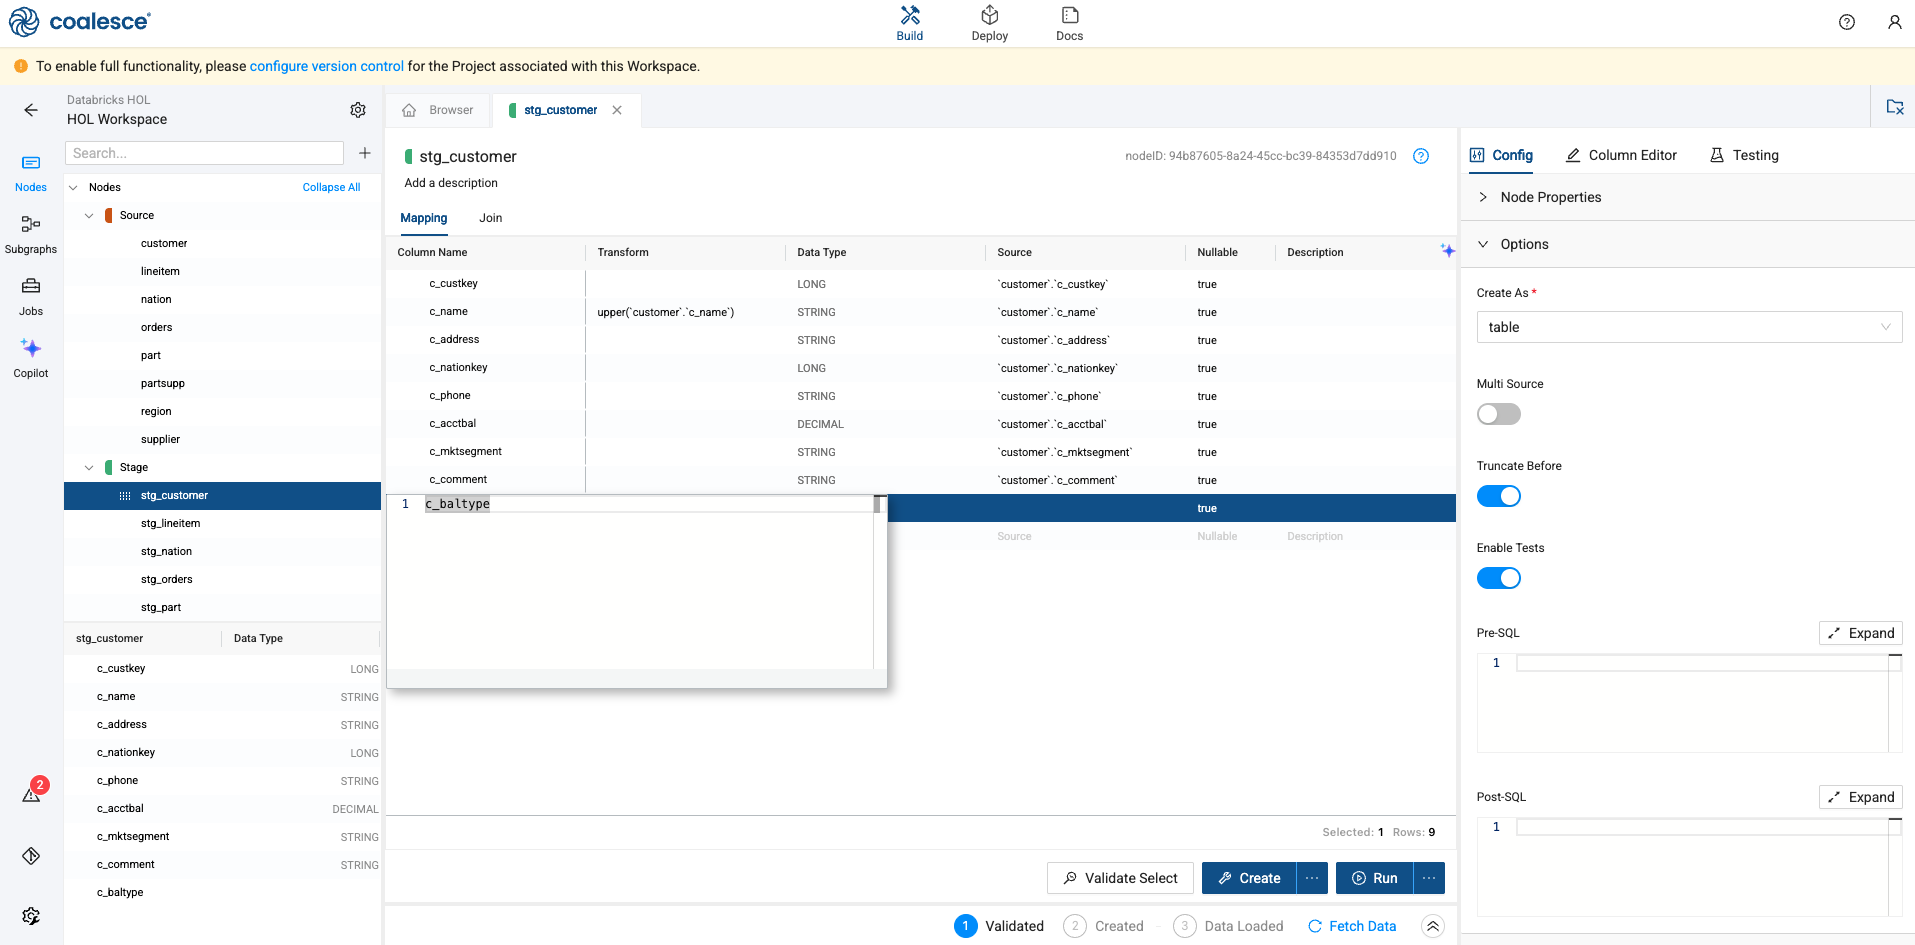The height and width of the screenshot is (945, 1915).
Task: Select the customer source node
Action: (164, 243)
